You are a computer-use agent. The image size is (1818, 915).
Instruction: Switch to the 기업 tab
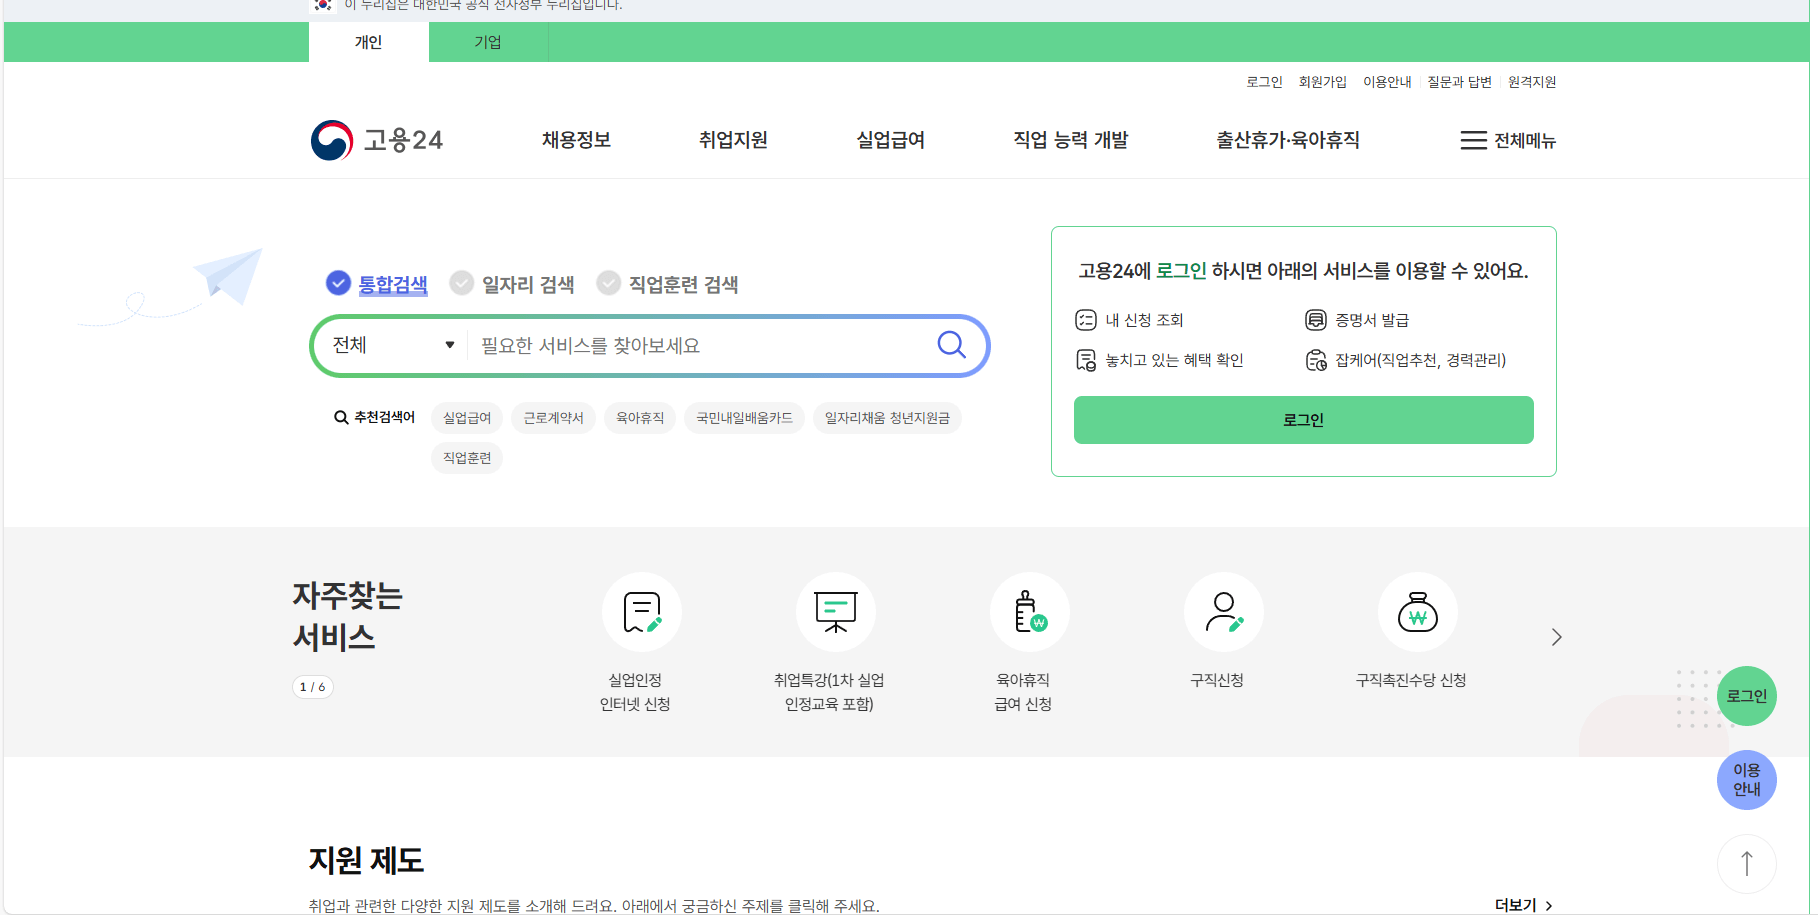(487, 42)
